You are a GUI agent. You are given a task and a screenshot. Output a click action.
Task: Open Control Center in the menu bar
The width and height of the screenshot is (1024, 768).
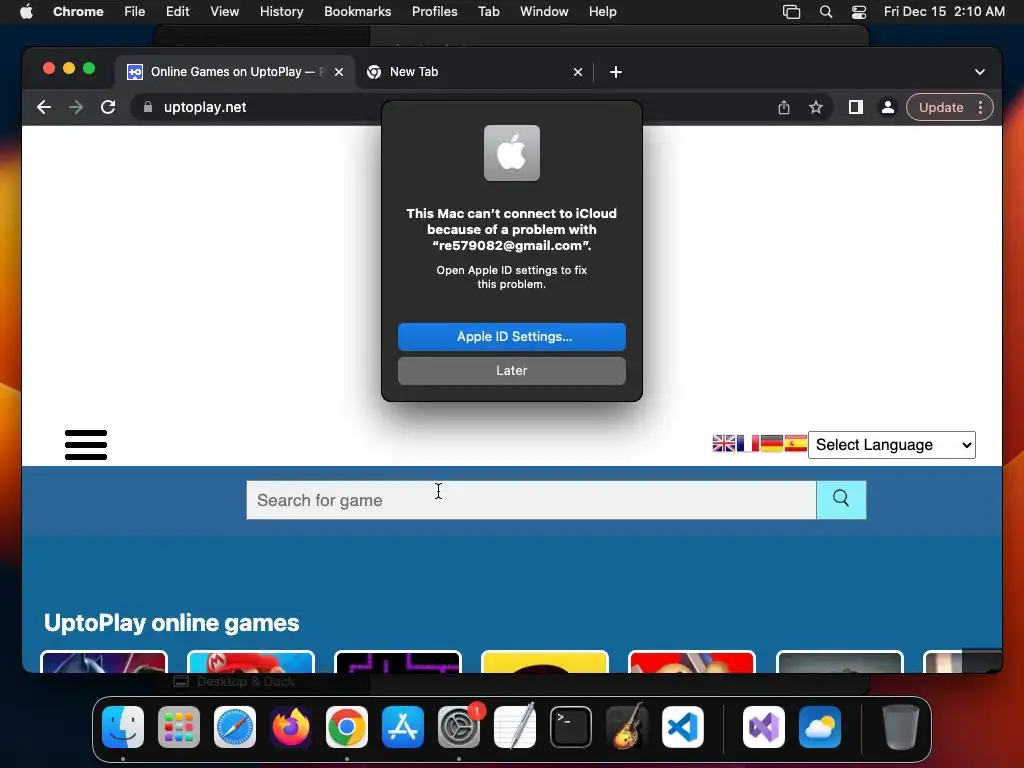pyautogui.click(x=859, y=12)
